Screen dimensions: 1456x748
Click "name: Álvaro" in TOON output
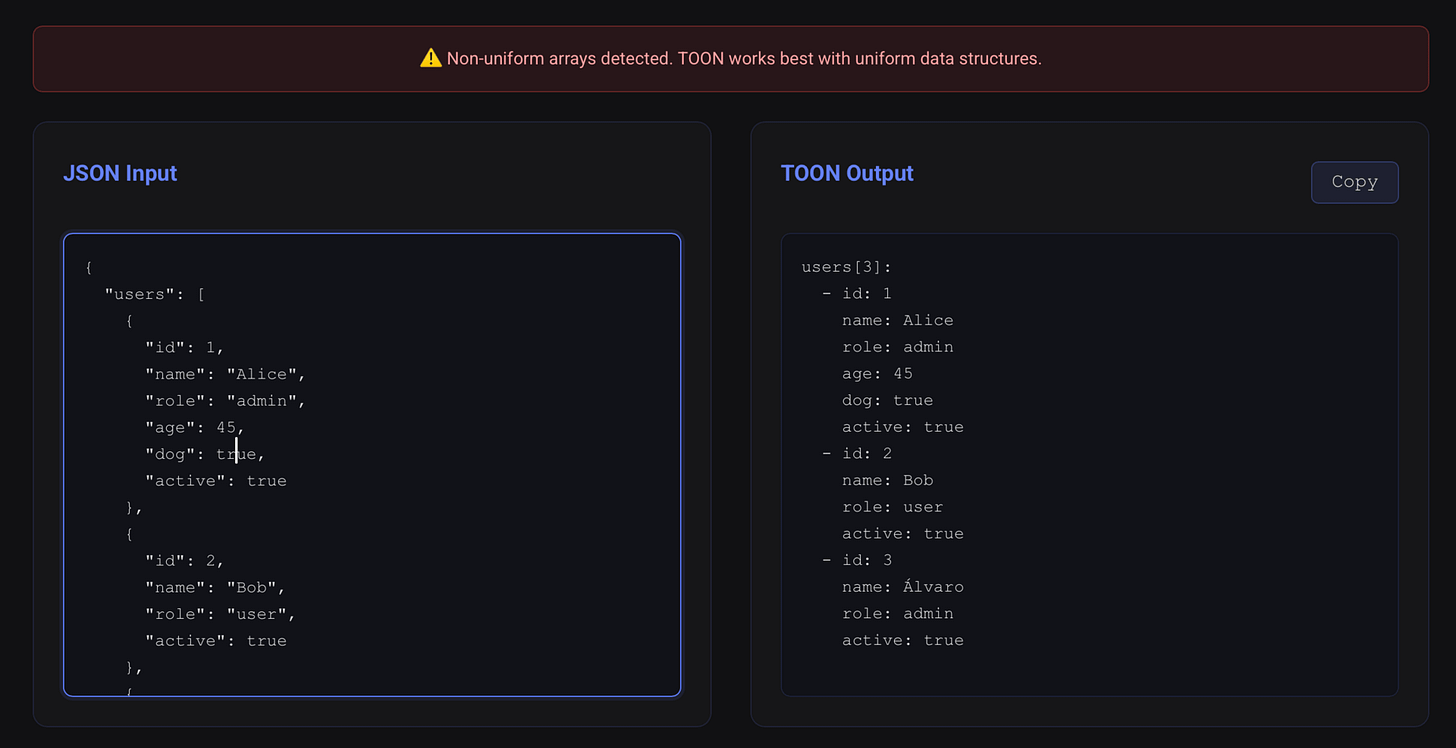[x=902, y=587]
